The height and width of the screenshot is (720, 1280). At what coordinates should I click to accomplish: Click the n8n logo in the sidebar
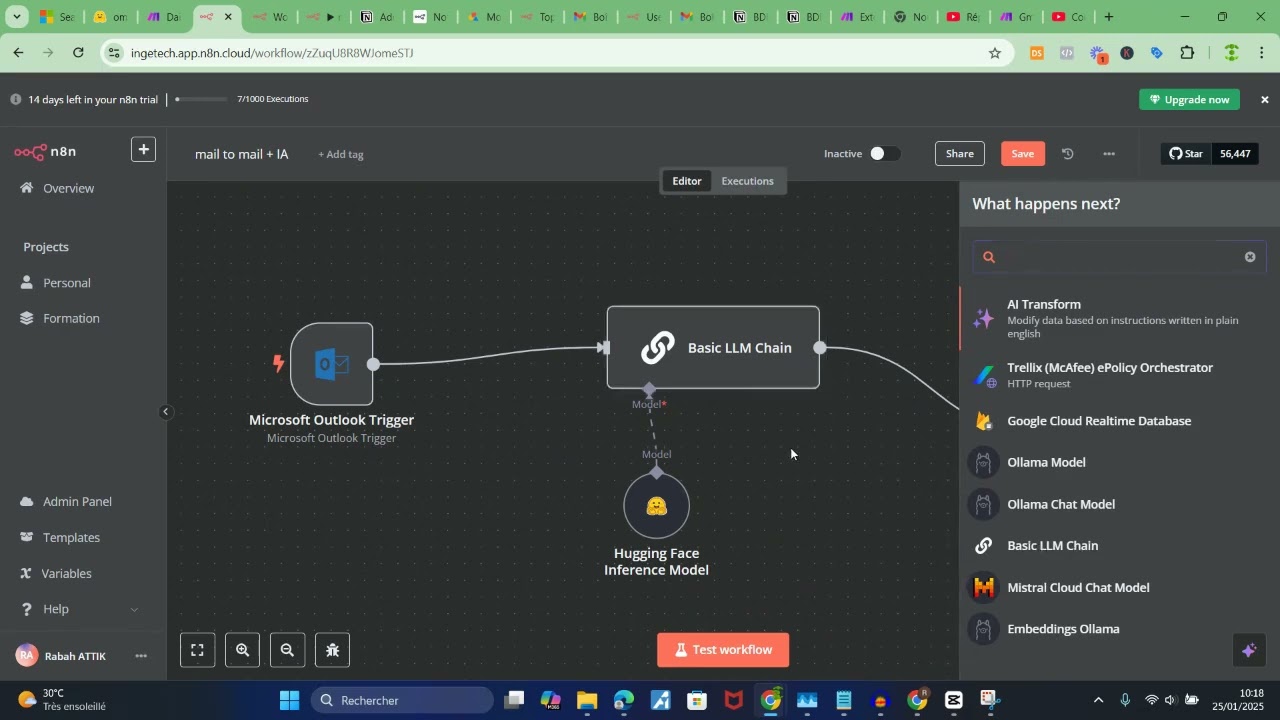[45, 152]
